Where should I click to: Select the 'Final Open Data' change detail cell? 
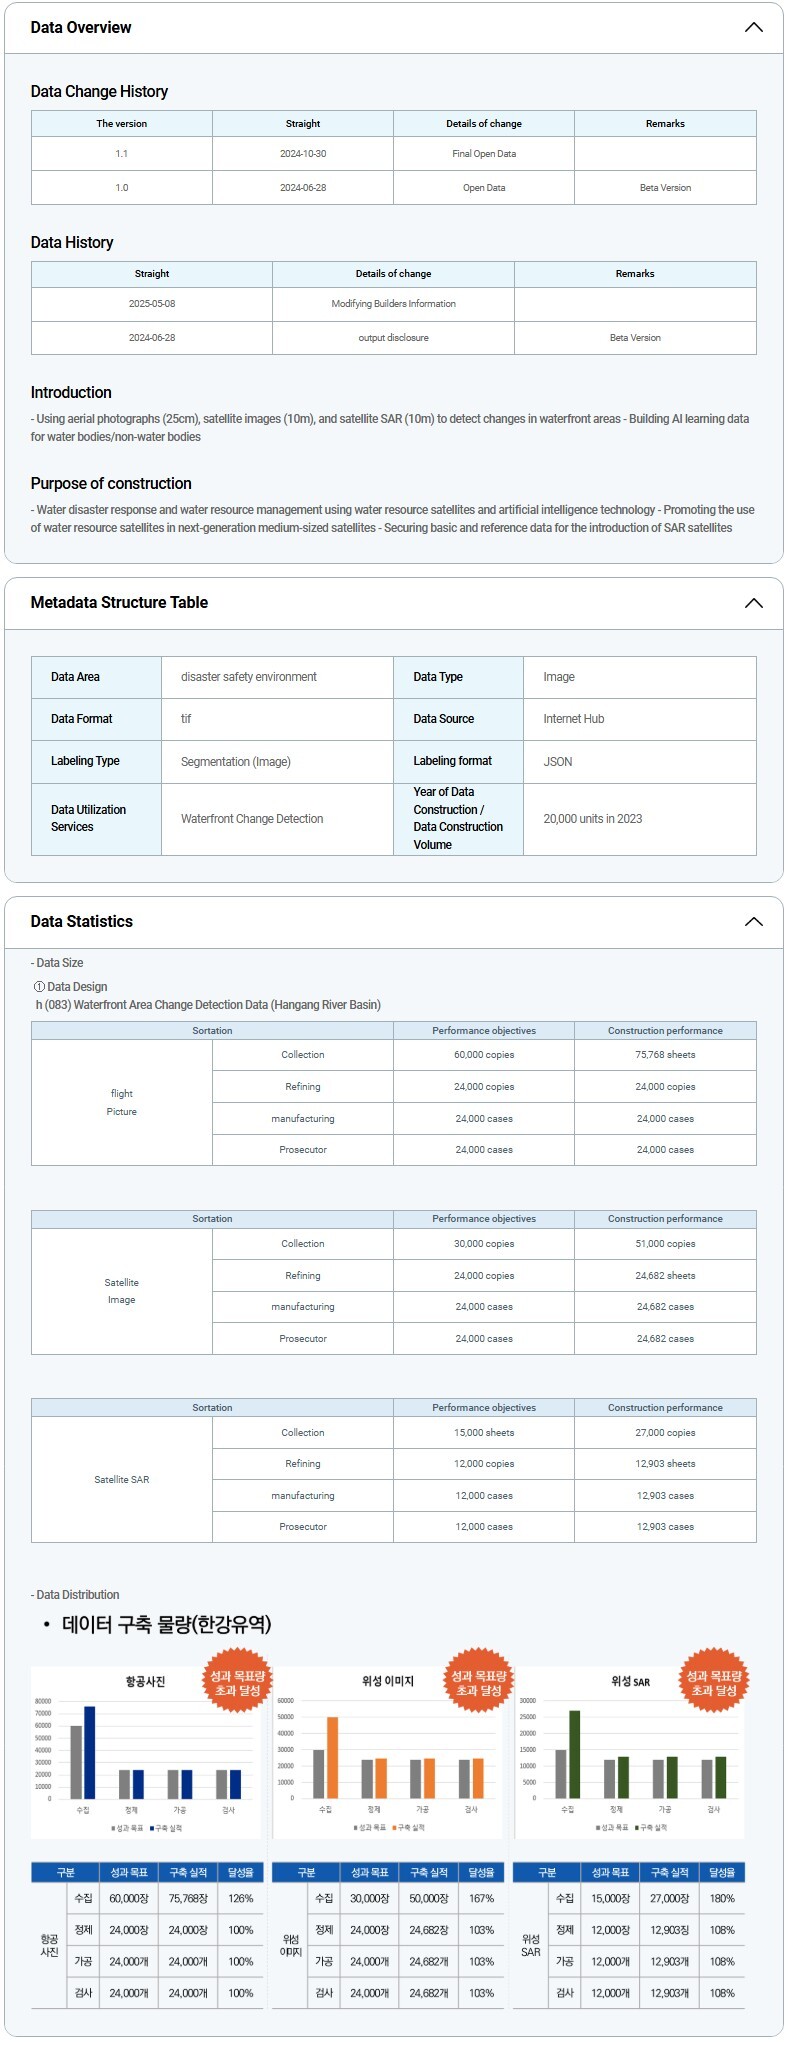point(484,154)
